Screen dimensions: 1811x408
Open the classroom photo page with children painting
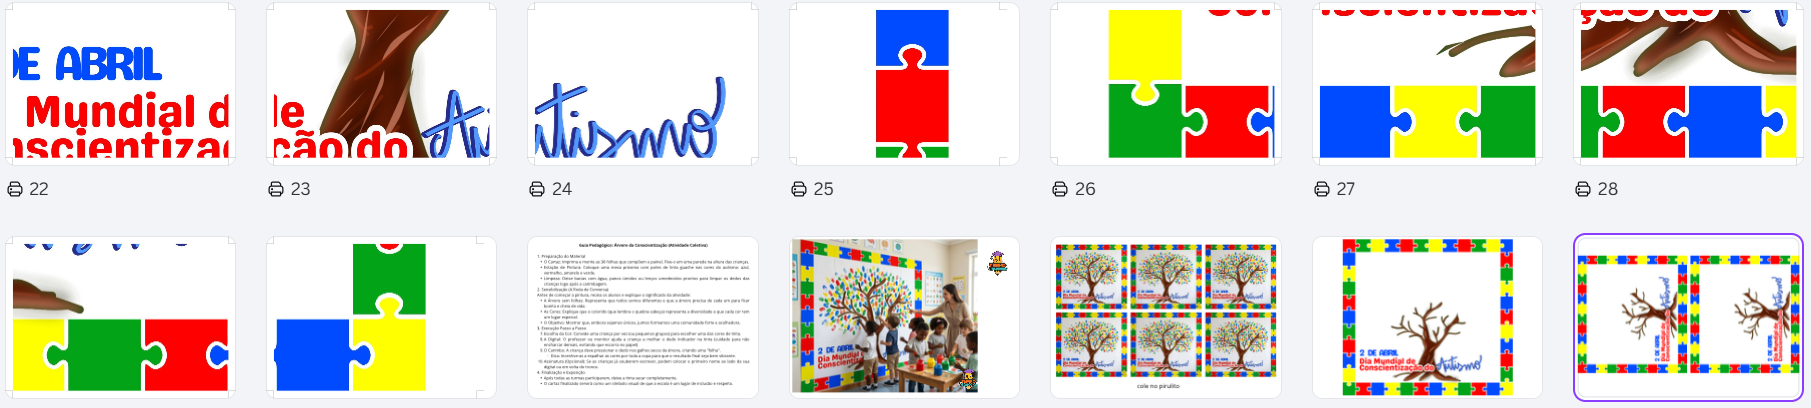click(x=904, y=317)
